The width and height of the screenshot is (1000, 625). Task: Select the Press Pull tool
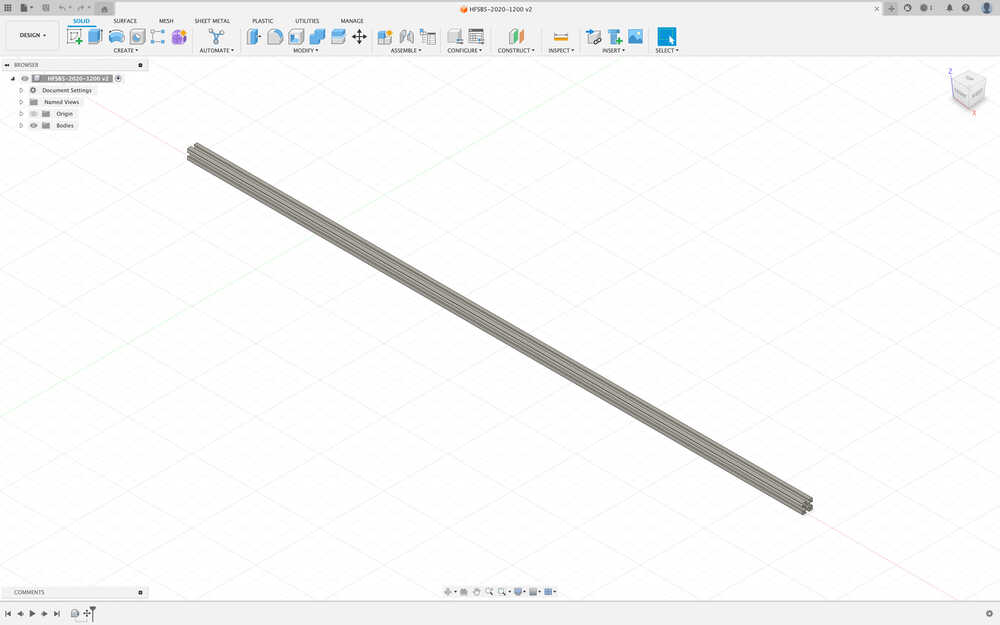pos(254,36)
